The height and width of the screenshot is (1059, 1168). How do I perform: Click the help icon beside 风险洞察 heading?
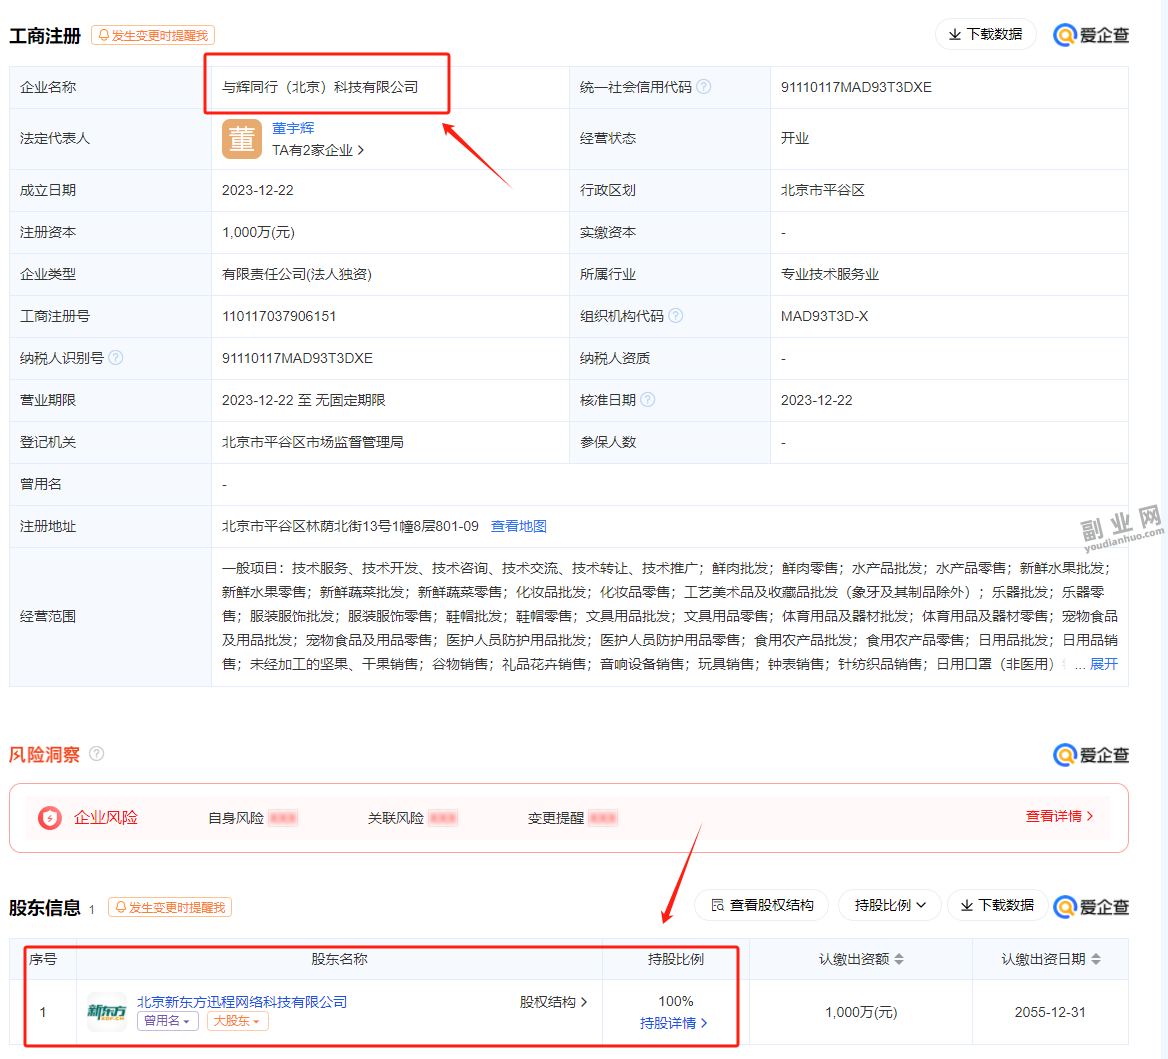[x=97, y=754]
